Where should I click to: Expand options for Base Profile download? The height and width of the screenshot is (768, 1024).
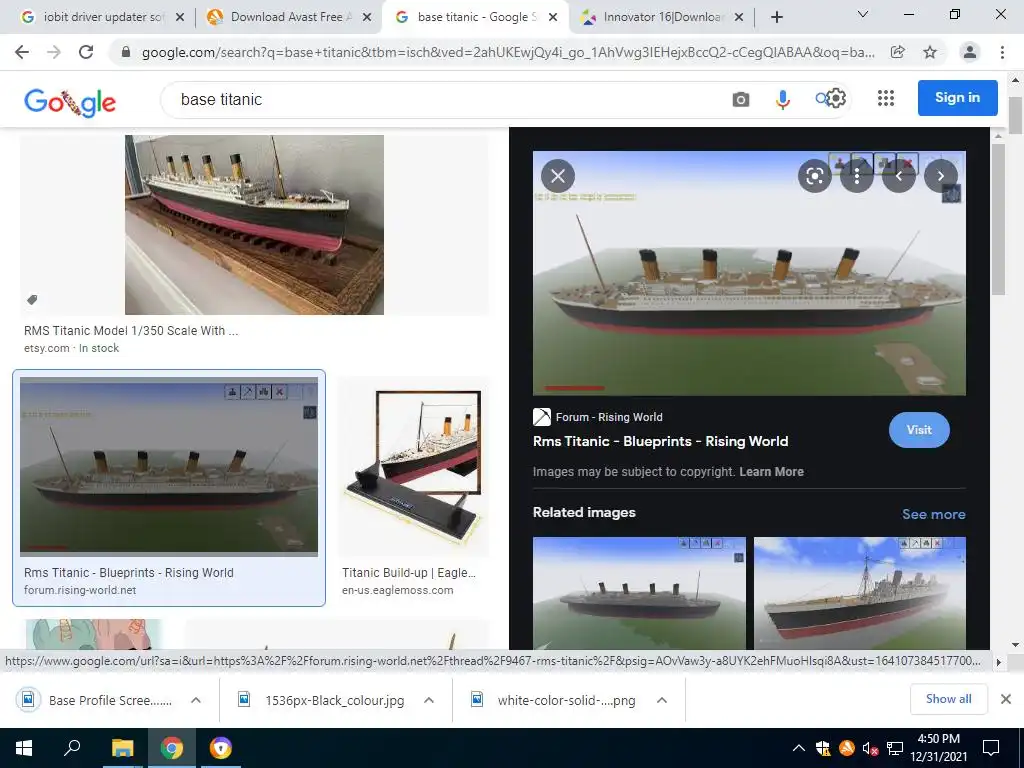click(195, 700)
